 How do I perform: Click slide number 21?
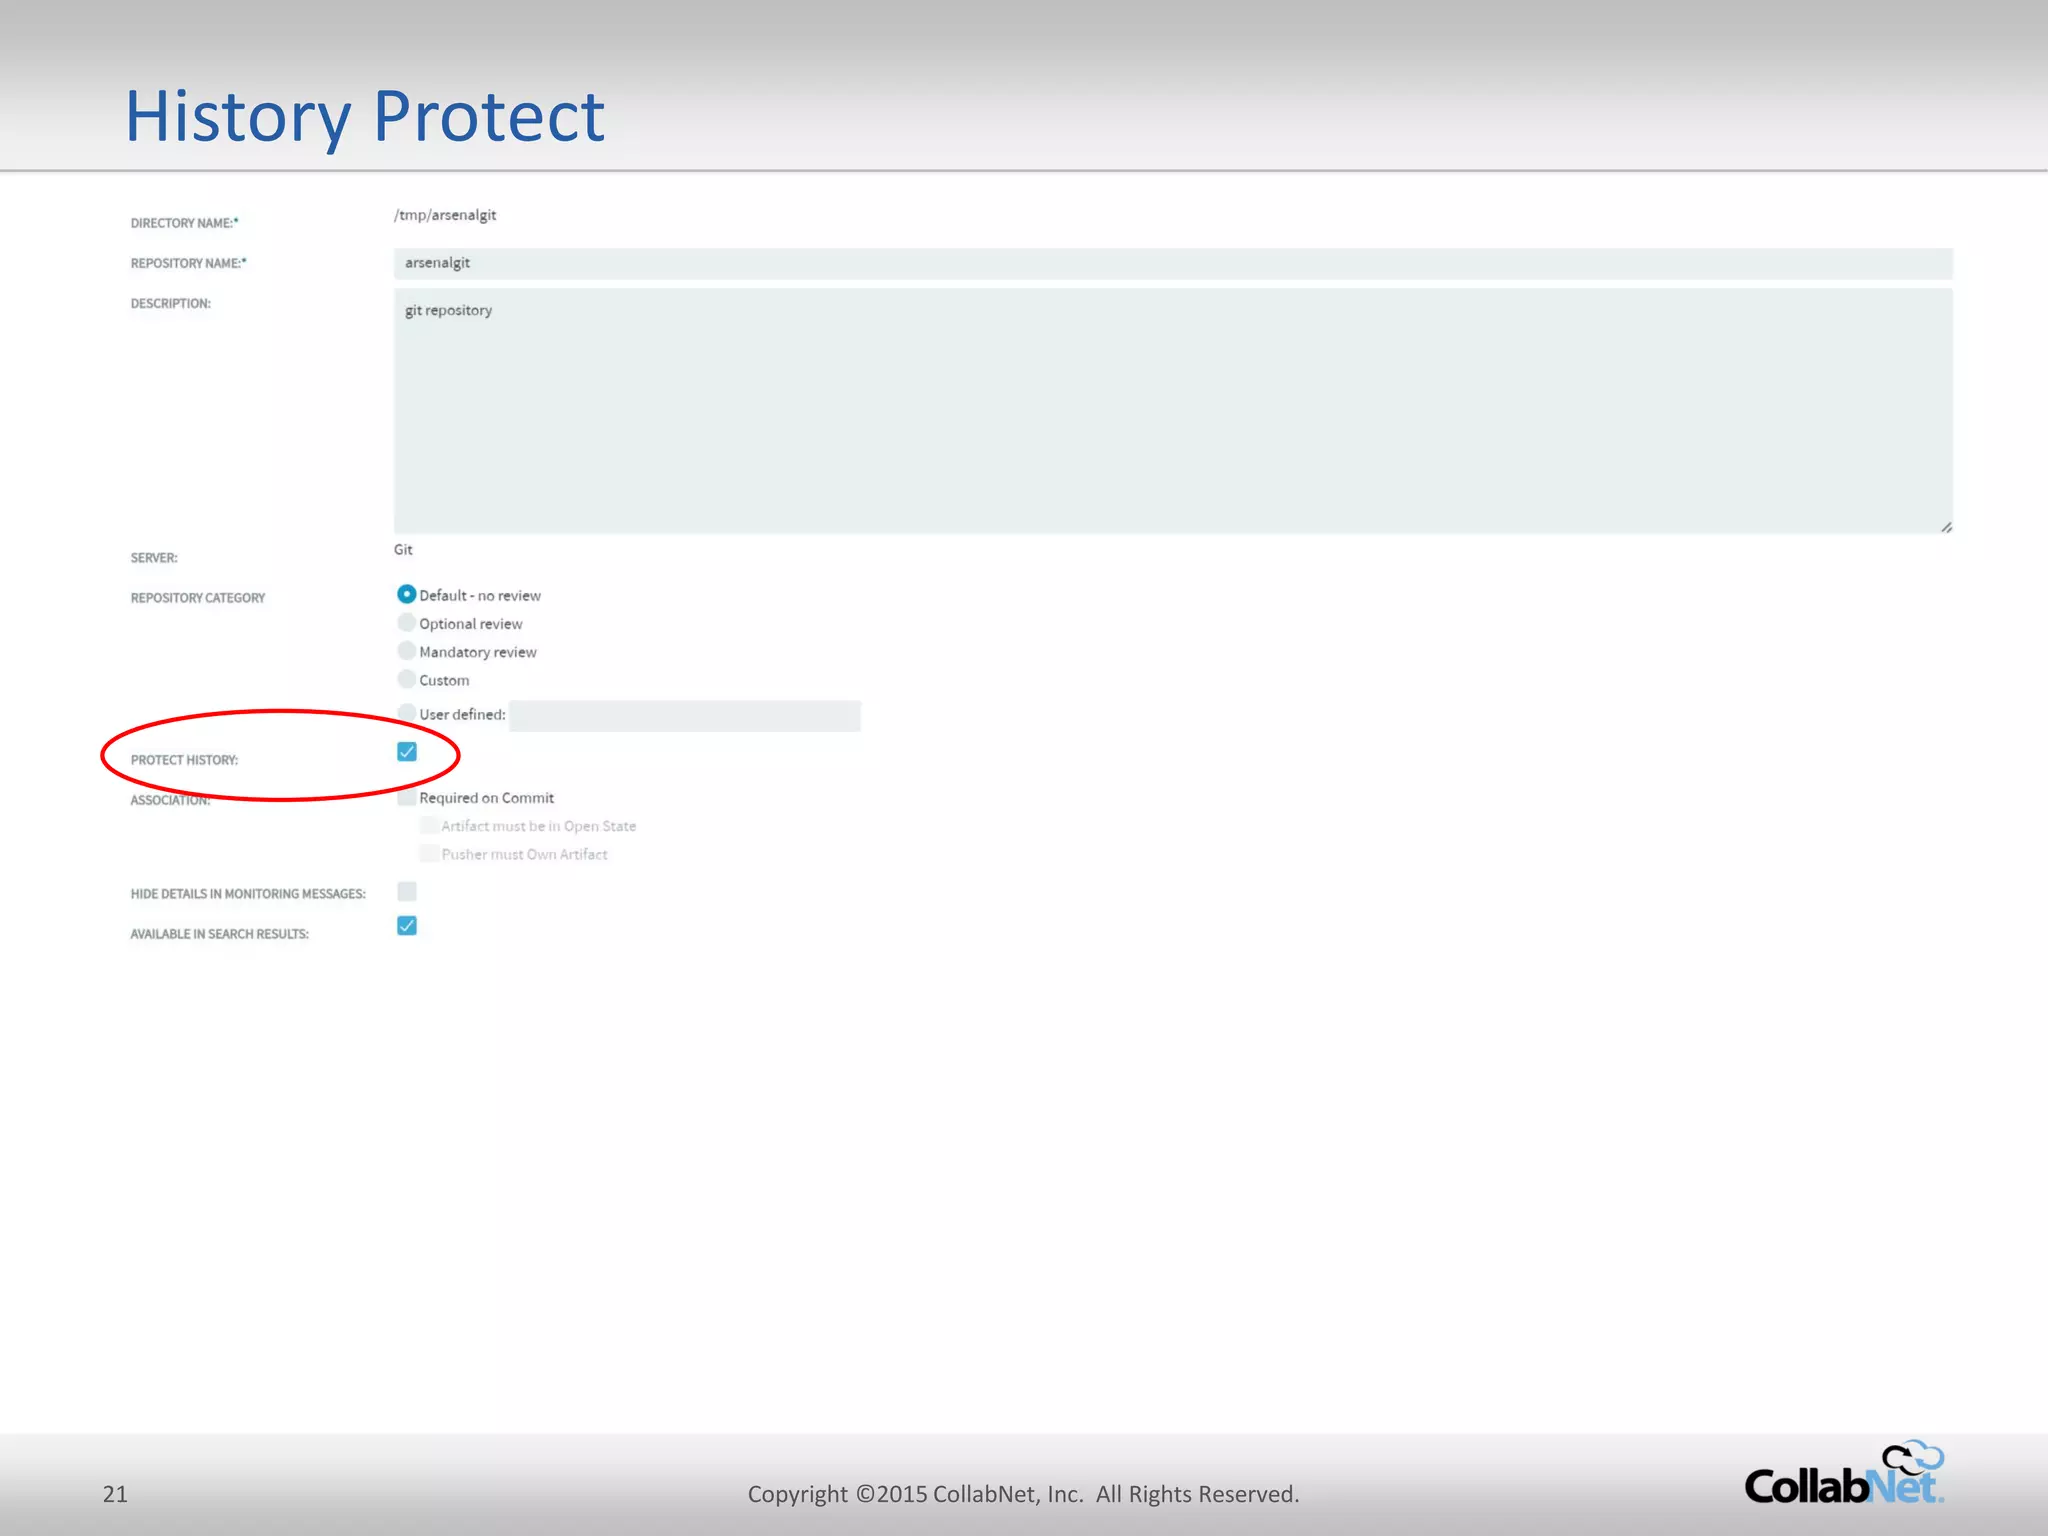[115, 1494]
